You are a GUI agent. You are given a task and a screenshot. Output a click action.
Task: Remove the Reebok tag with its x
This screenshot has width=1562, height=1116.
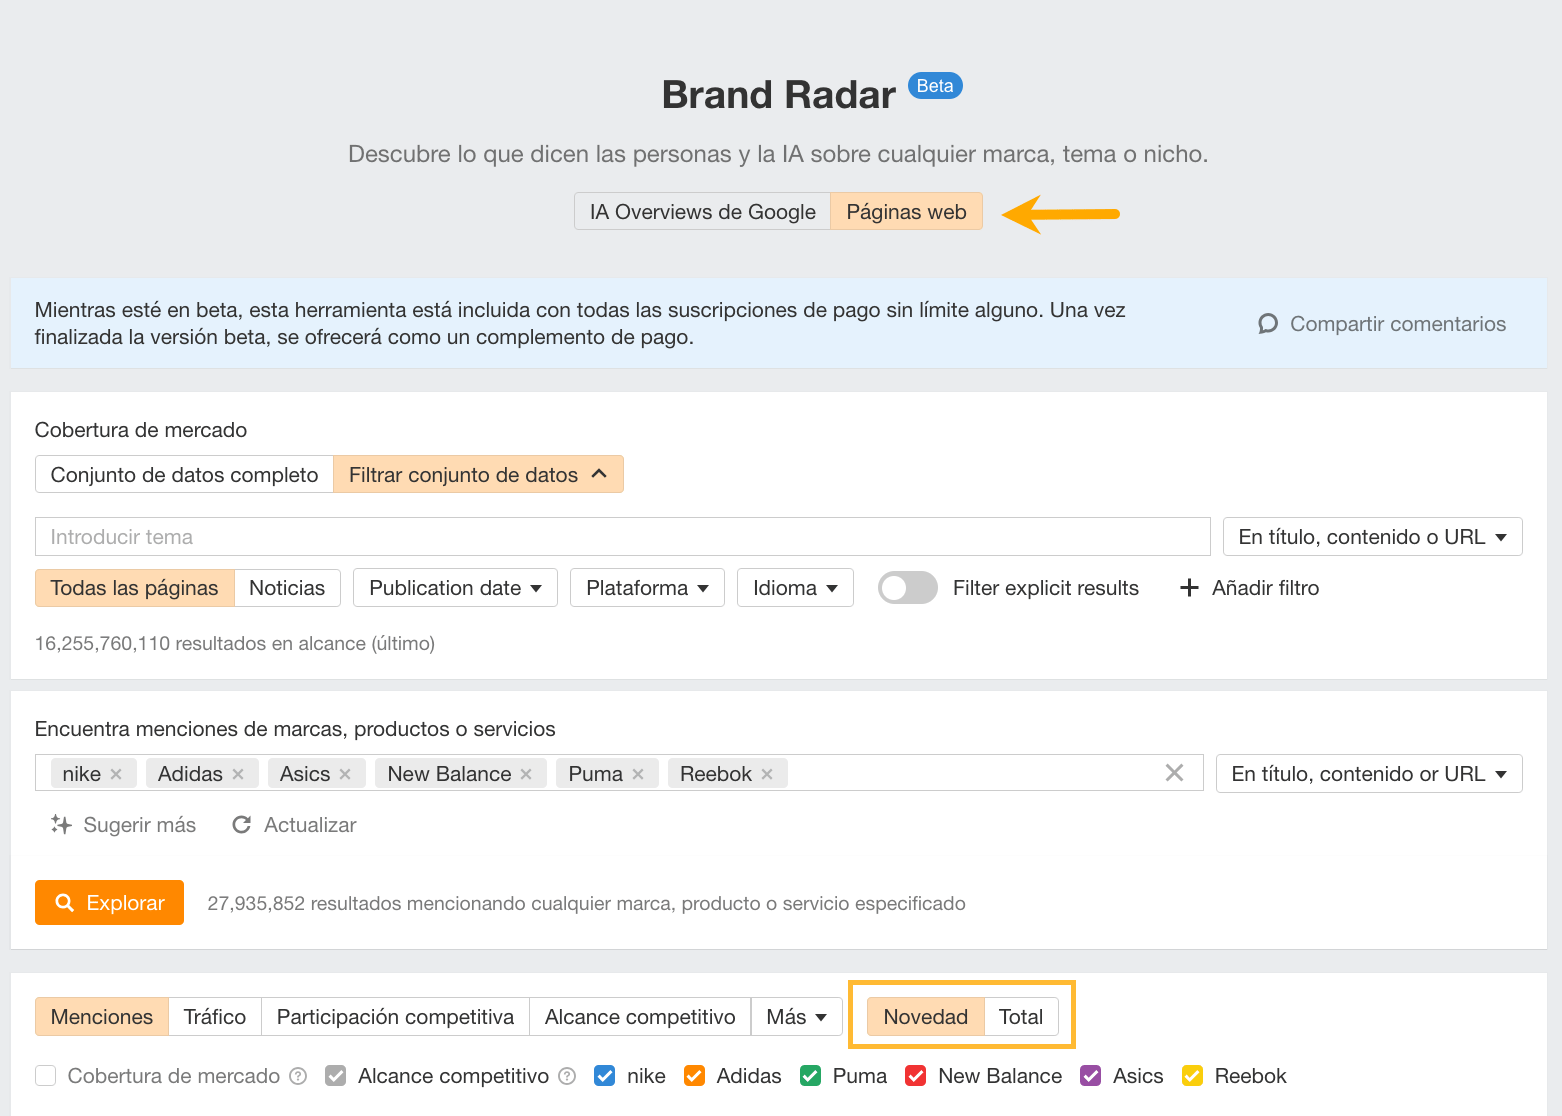766,773
